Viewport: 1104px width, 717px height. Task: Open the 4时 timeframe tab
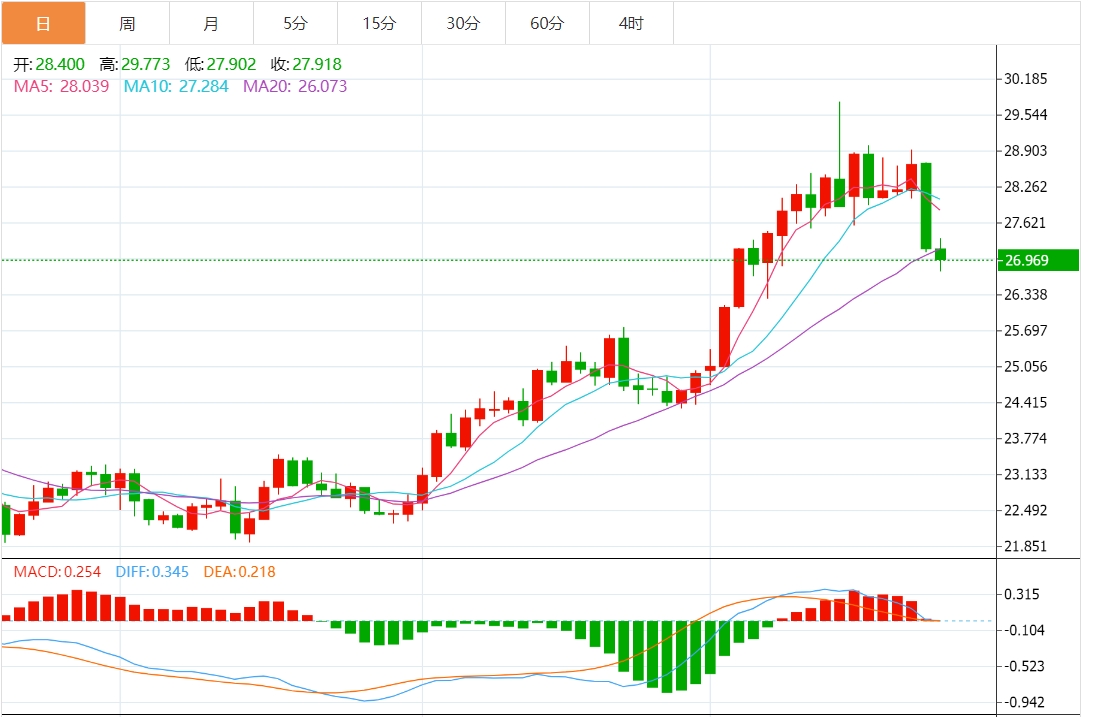(x=631, y=23)
